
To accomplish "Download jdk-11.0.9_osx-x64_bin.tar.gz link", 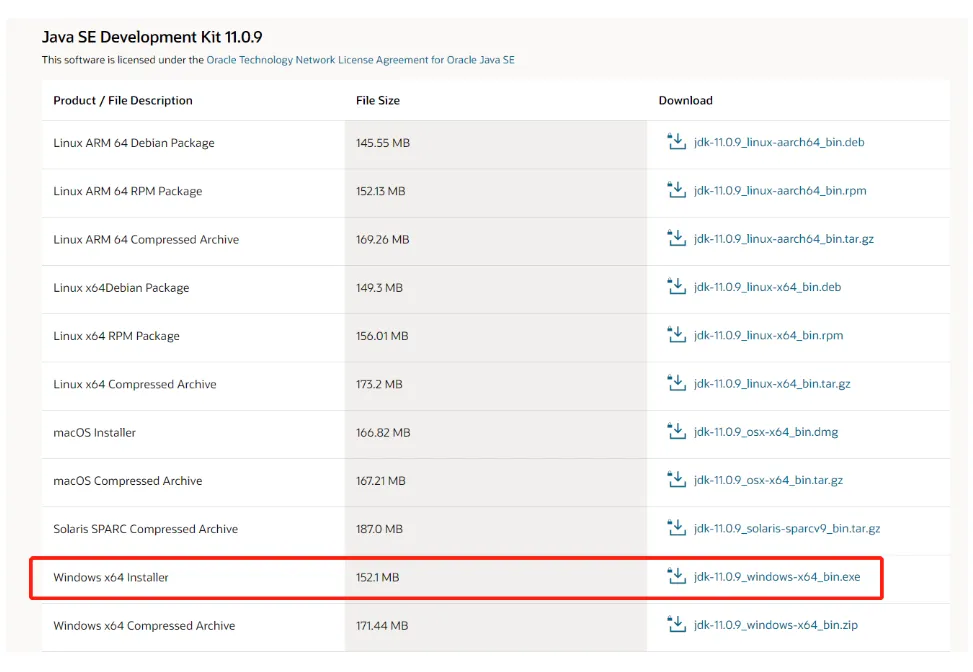I will point(768,480).
